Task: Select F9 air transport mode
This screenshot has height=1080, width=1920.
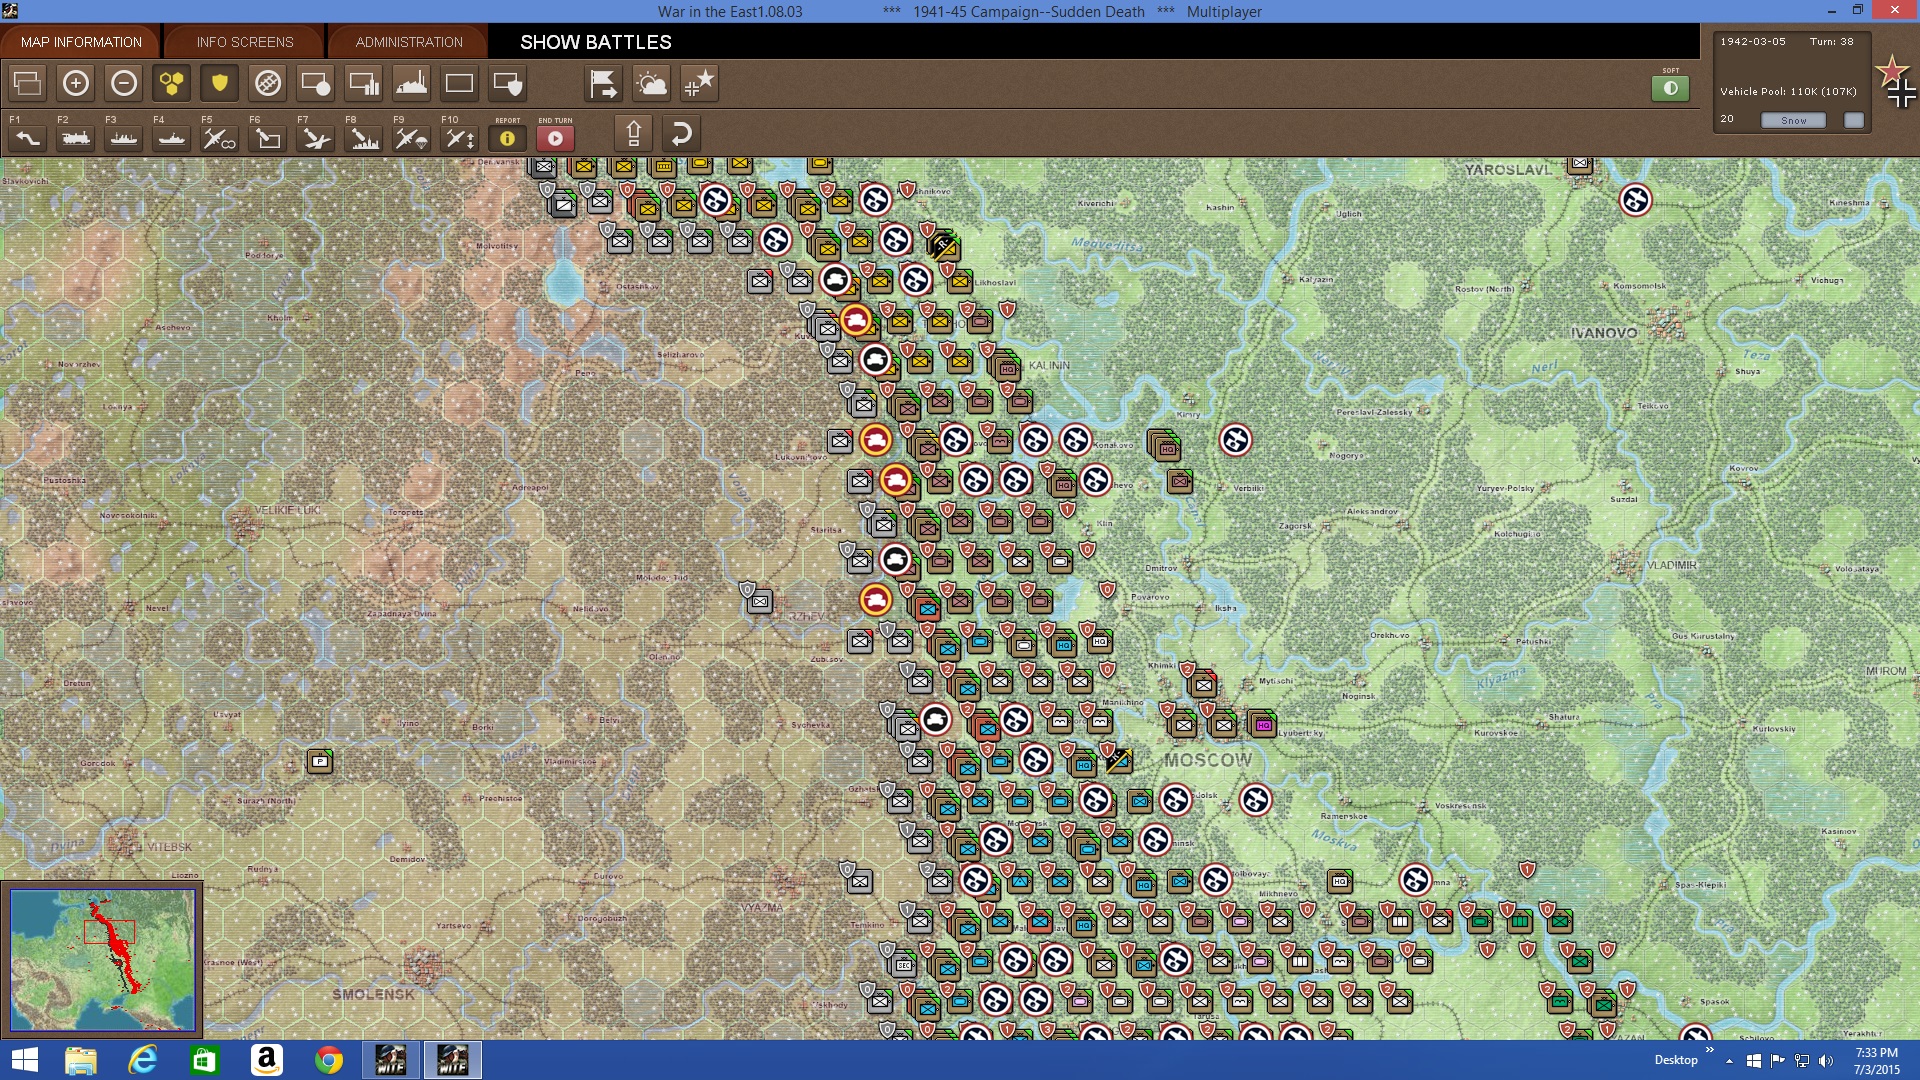Action: pyautogui.click(x=412, y=138)
